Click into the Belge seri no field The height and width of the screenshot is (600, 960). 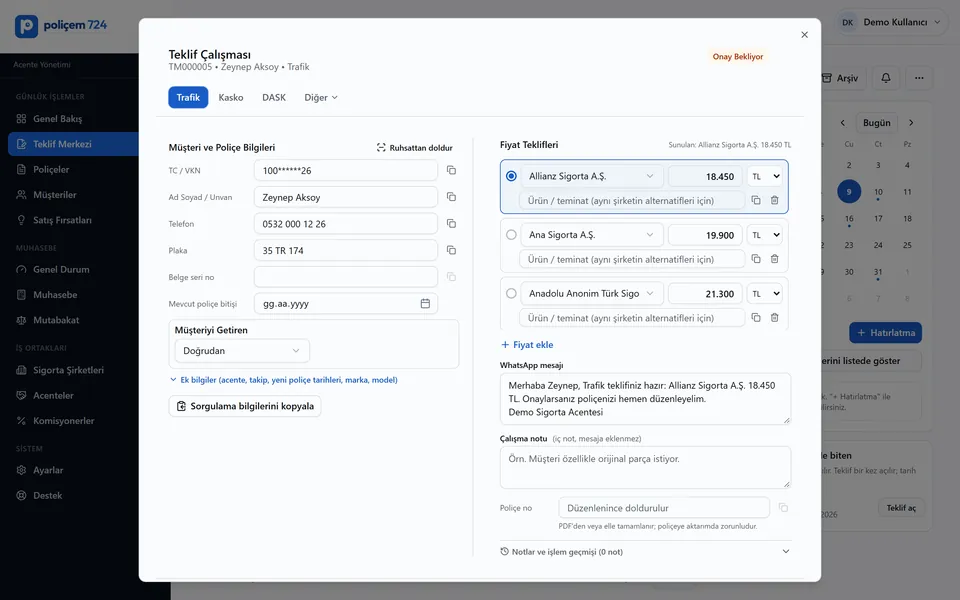(x=346, y=277)
